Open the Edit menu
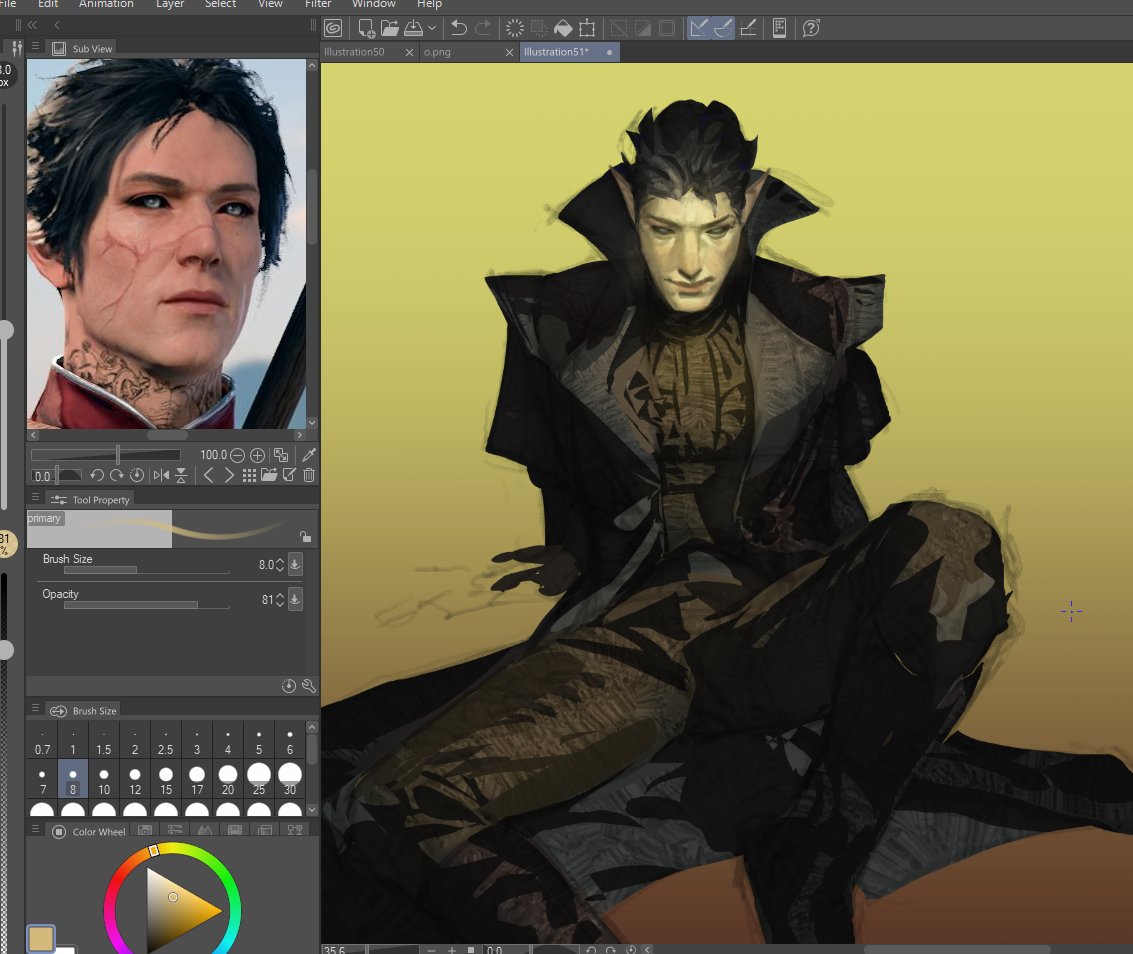1133x954 pixels. 48,4
